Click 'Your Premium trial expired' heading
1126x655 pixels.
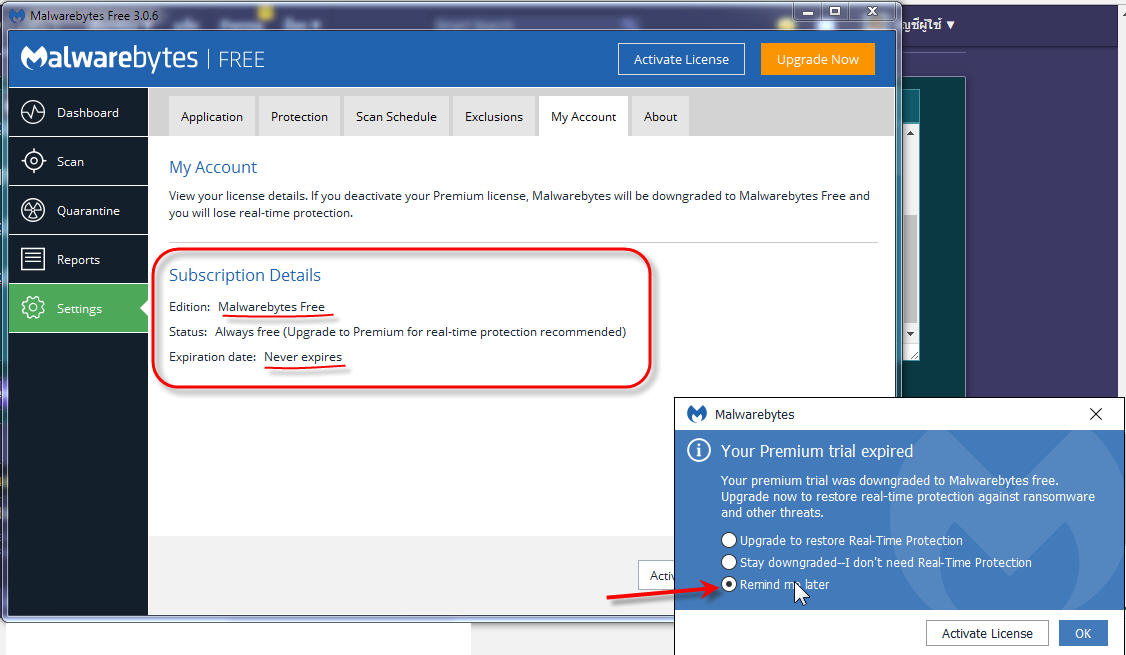(x=817, y=451)
